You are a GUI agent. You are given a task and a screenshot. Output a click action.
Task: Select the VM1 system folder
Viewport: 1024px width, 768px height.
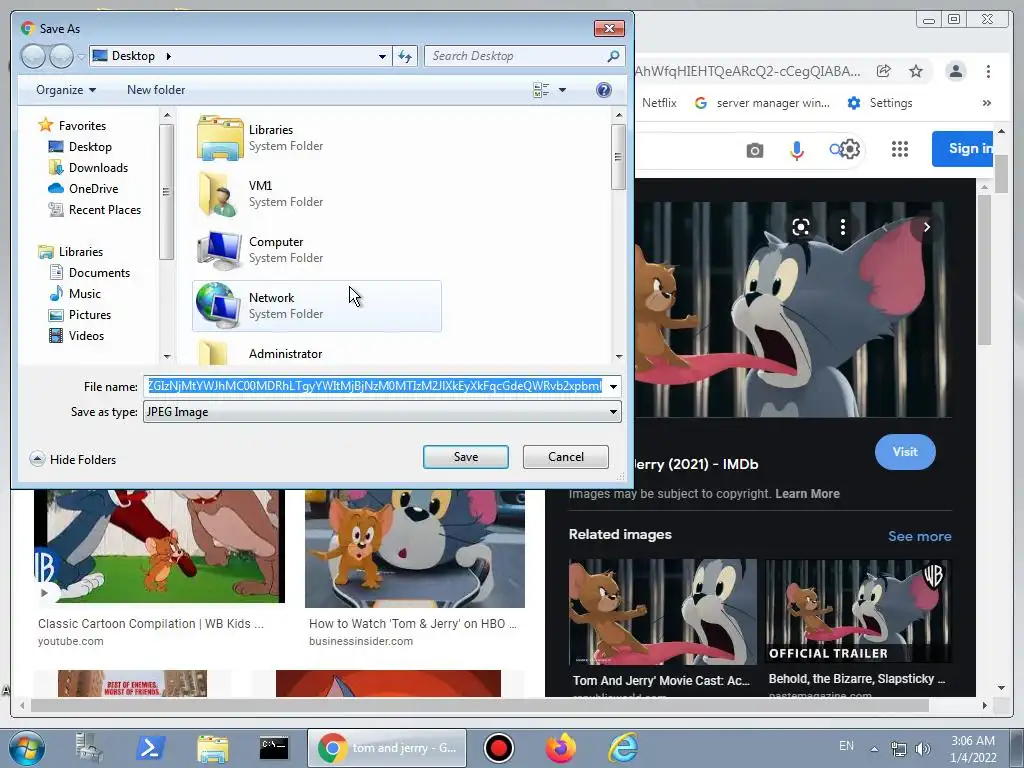click(316, 194)
